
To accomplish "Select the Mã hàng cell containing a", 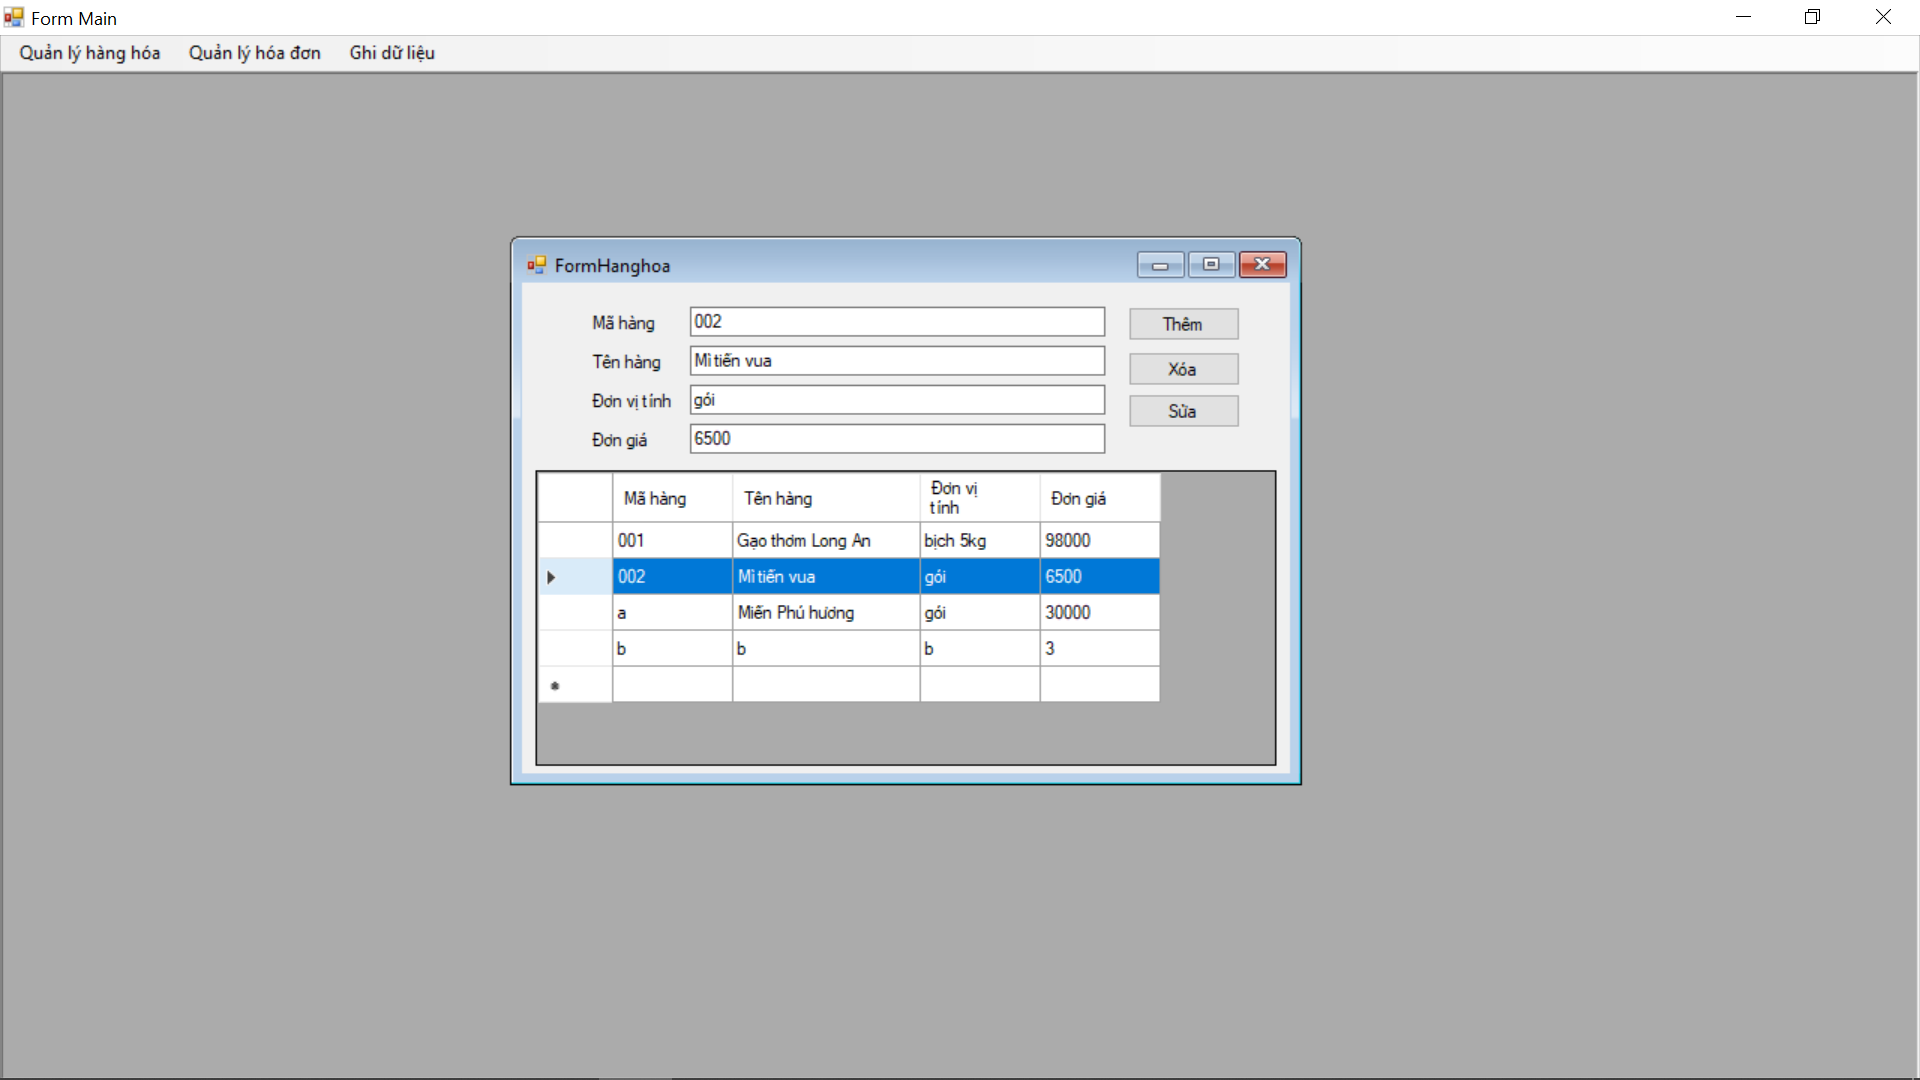I will click(x=673, y=613).
